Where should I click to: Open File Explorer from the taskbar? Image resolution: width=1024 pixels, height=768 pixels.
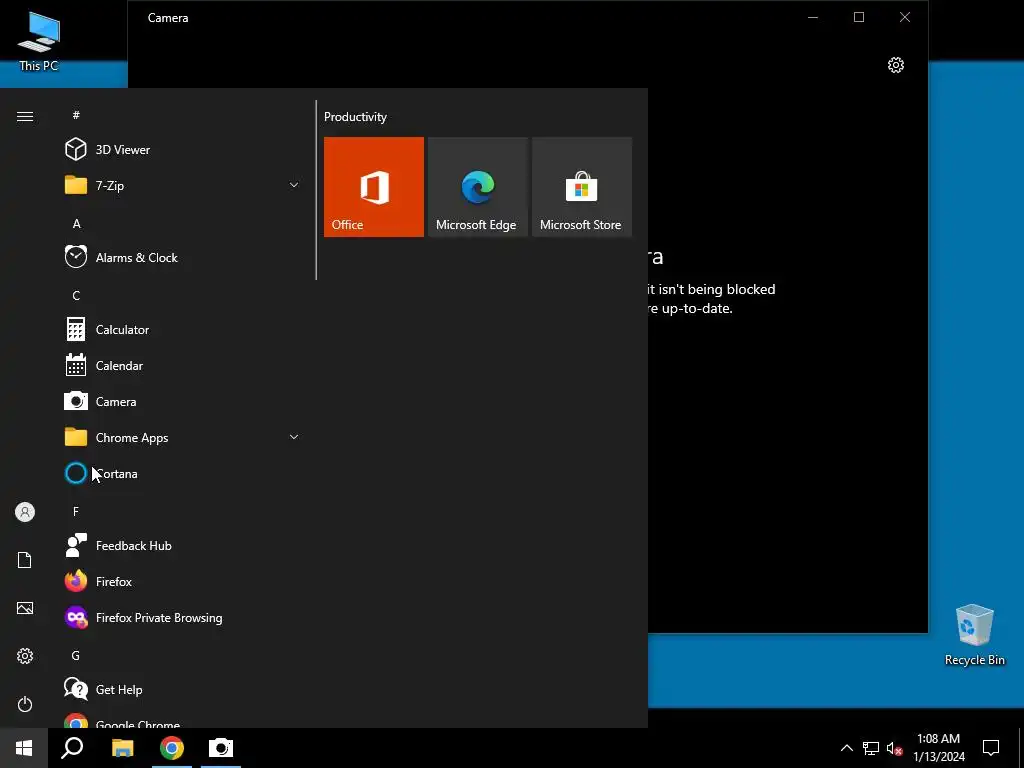pos(122,748)
